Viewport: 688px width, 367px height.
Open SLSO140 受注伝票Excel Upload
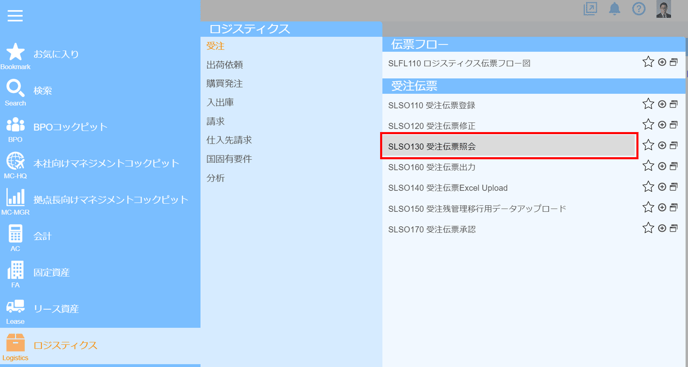point(448,188)
